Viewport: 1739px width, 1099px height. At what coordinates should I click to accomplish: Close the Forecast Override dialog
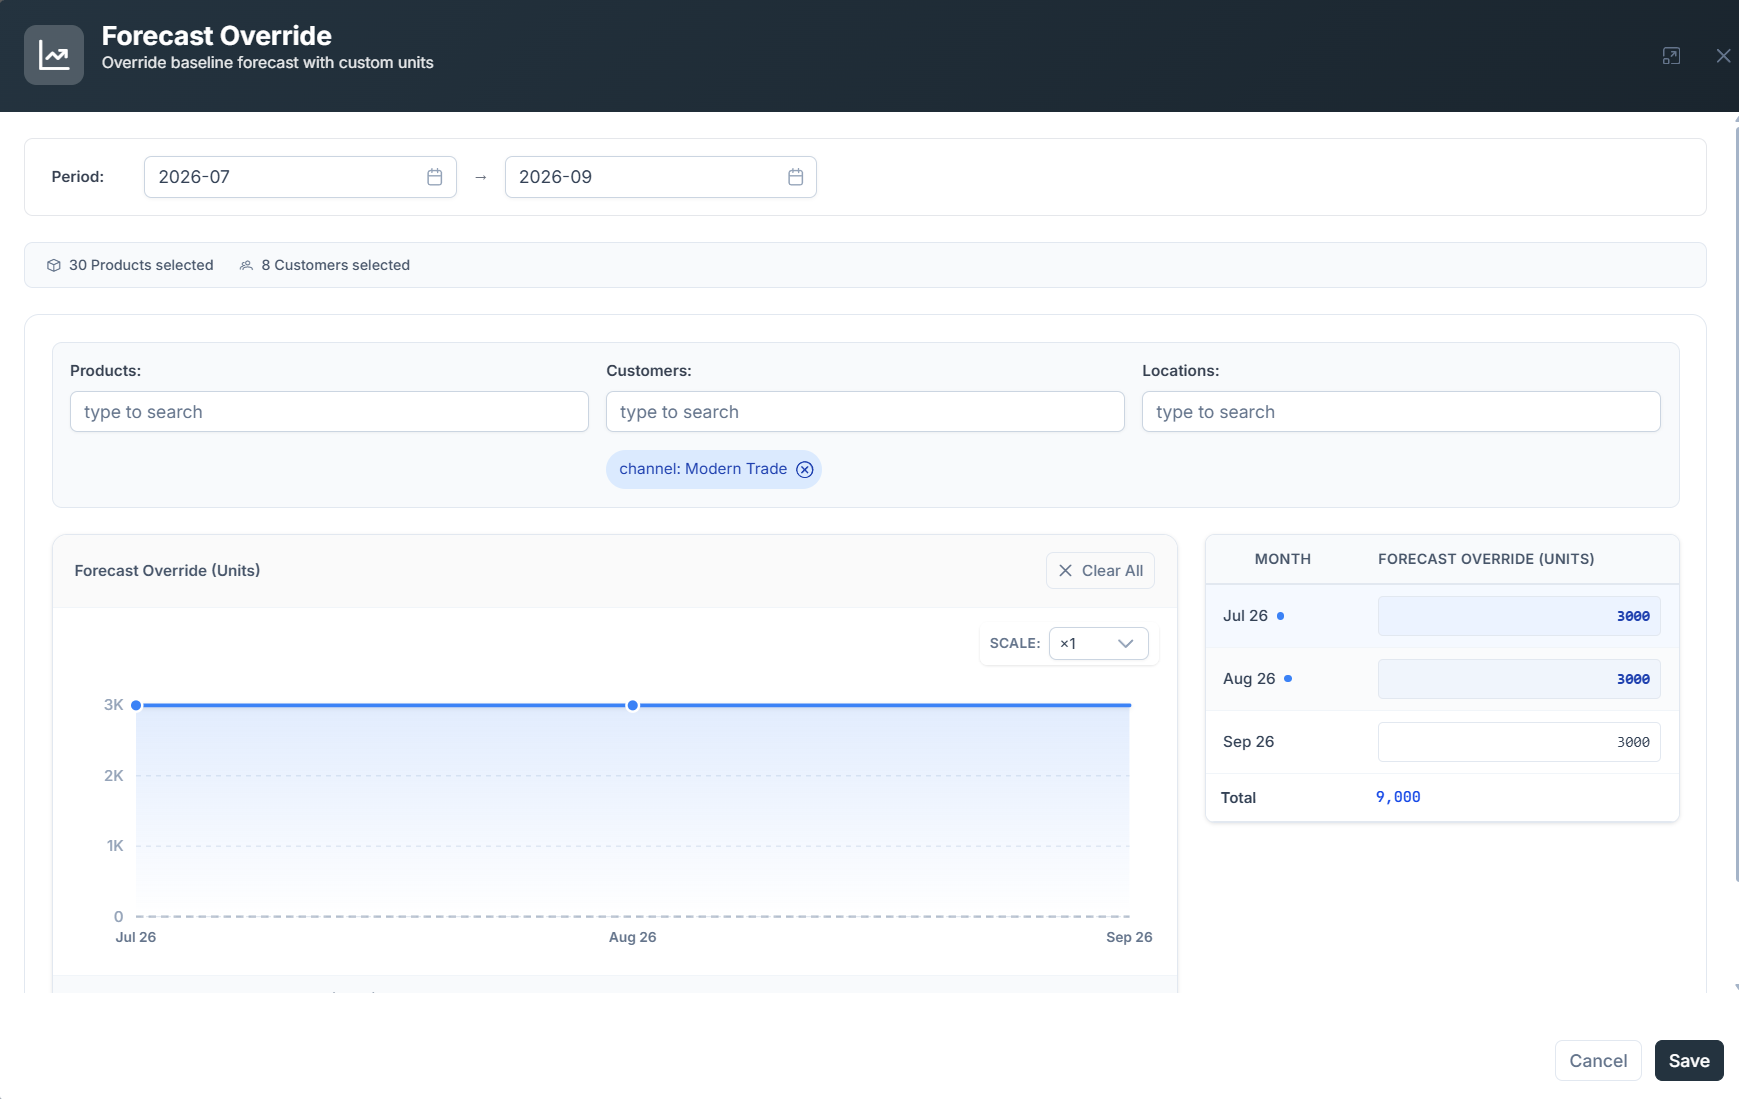click(x=1723, y=56)
